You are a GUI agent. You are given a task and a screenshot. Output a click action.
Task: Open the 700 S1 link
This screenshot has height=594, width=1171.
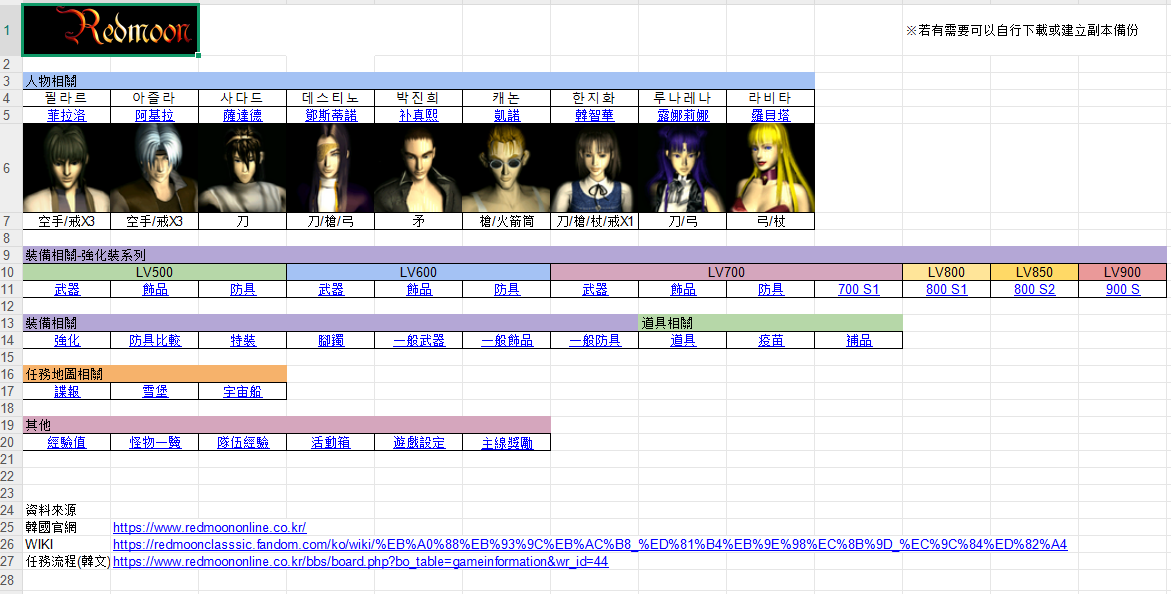859,290
